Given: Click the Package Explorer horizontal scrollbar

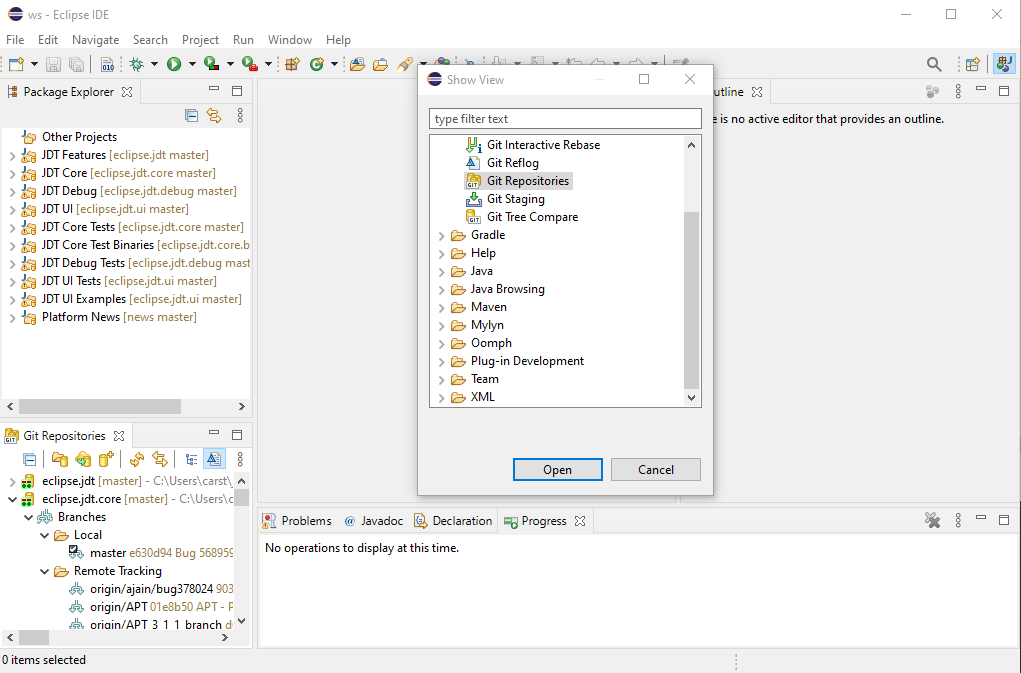Looking at the screenshot, I should coord(100,406).
